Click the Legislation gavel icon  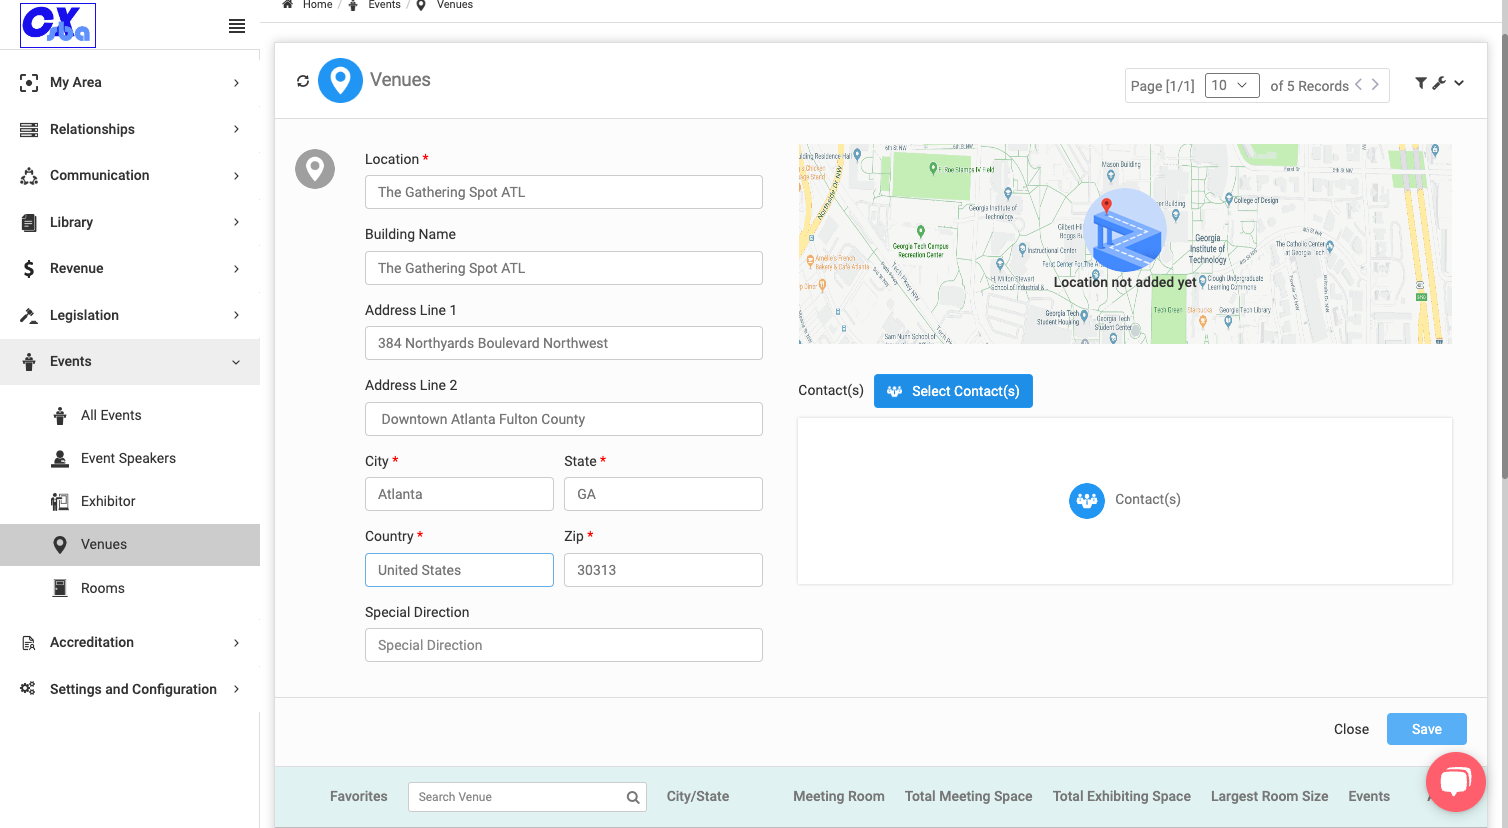[29, 315]
